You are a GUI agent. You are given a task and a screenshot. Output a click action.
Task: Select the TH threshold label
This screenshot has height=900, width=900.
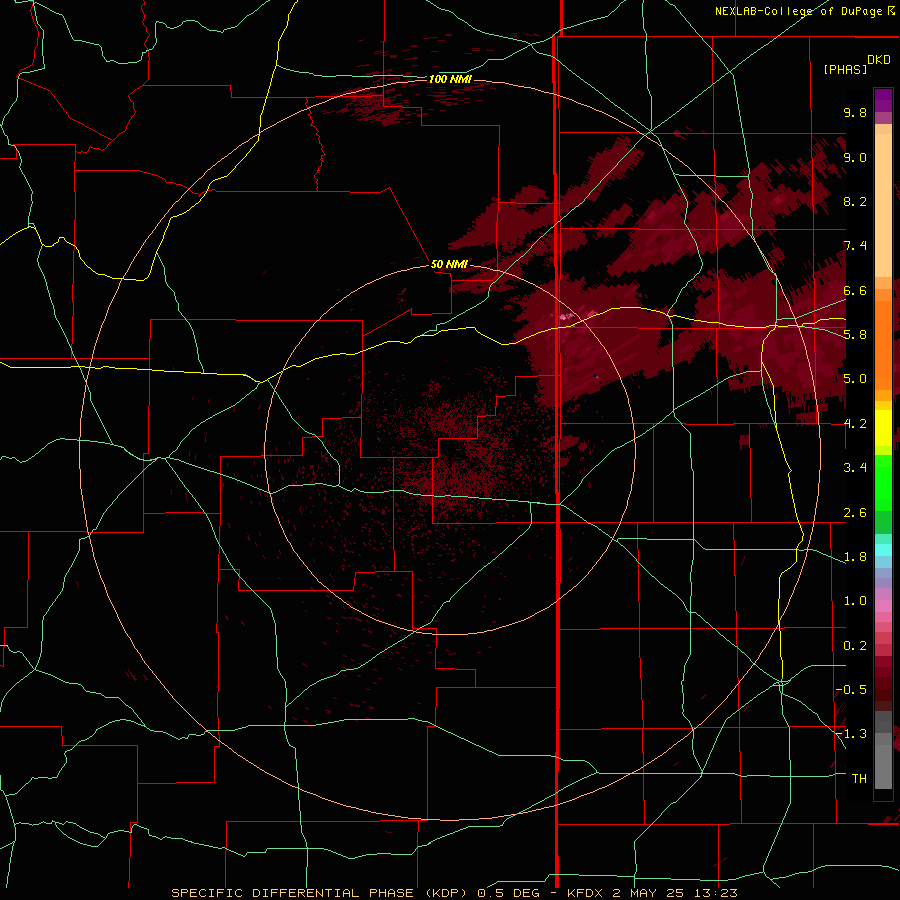coord(859,779)
